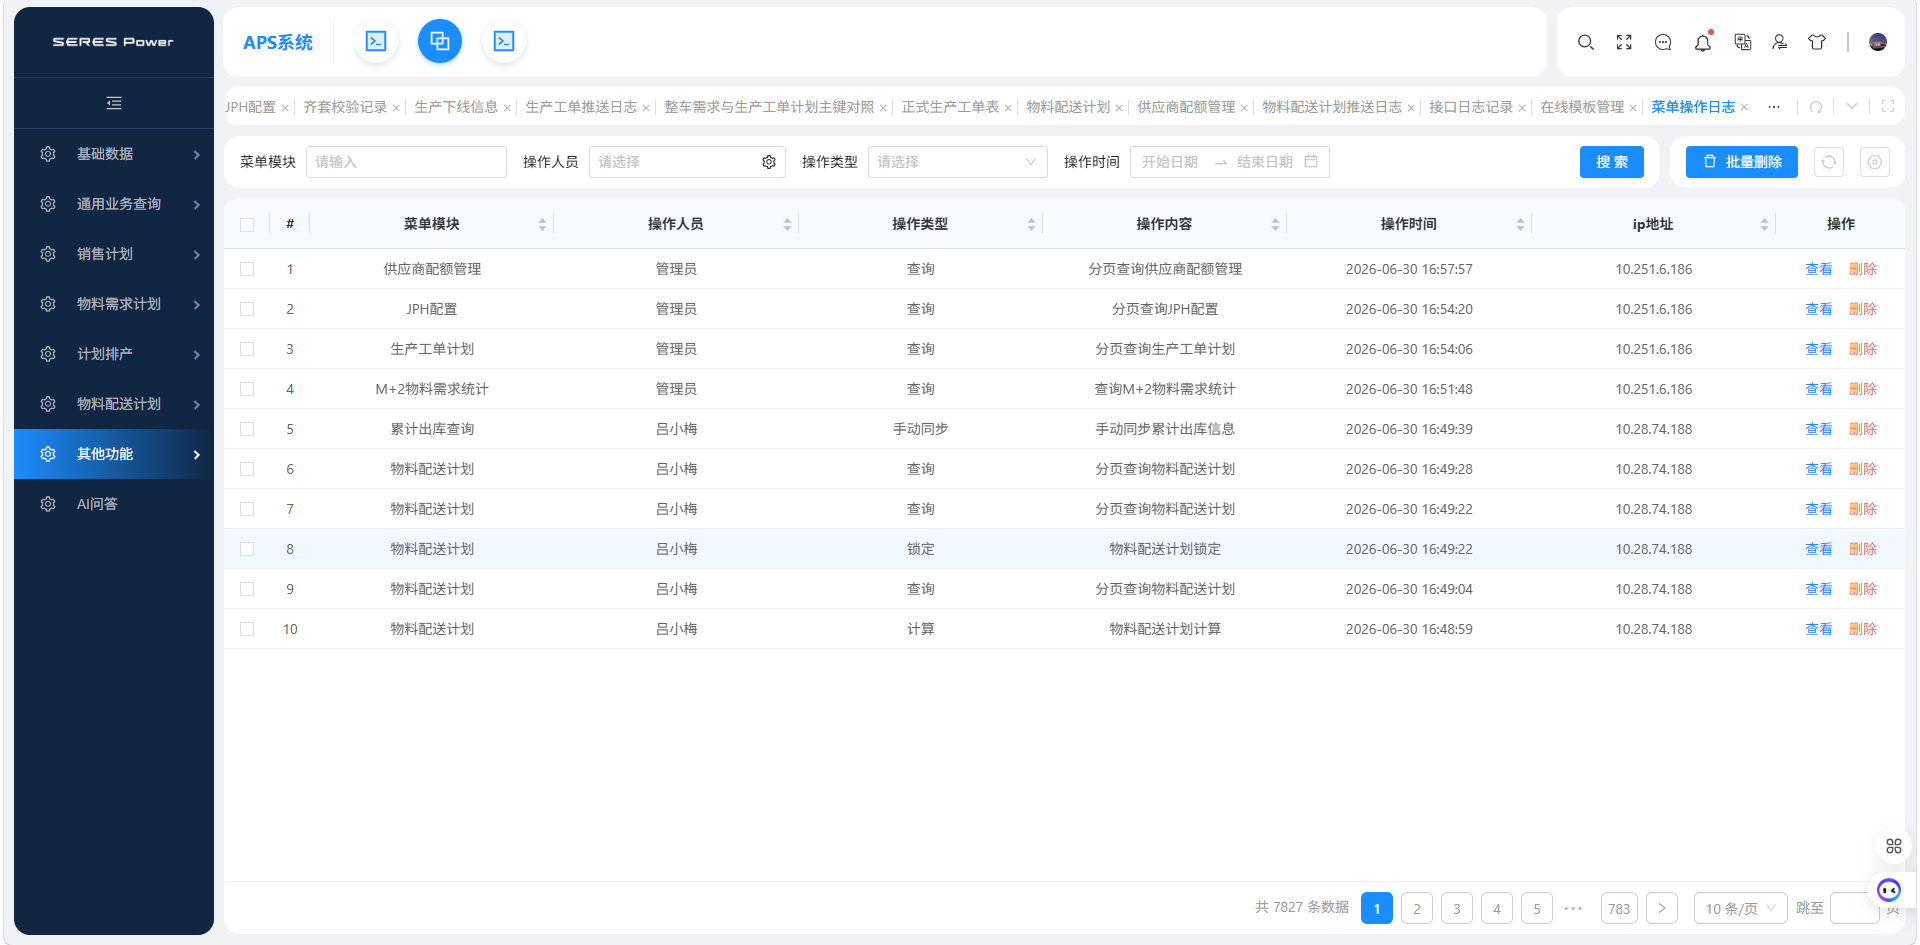The image size is (1920, 945).
Task: Click the 开始日期 date field
Action: (1170, 162)
